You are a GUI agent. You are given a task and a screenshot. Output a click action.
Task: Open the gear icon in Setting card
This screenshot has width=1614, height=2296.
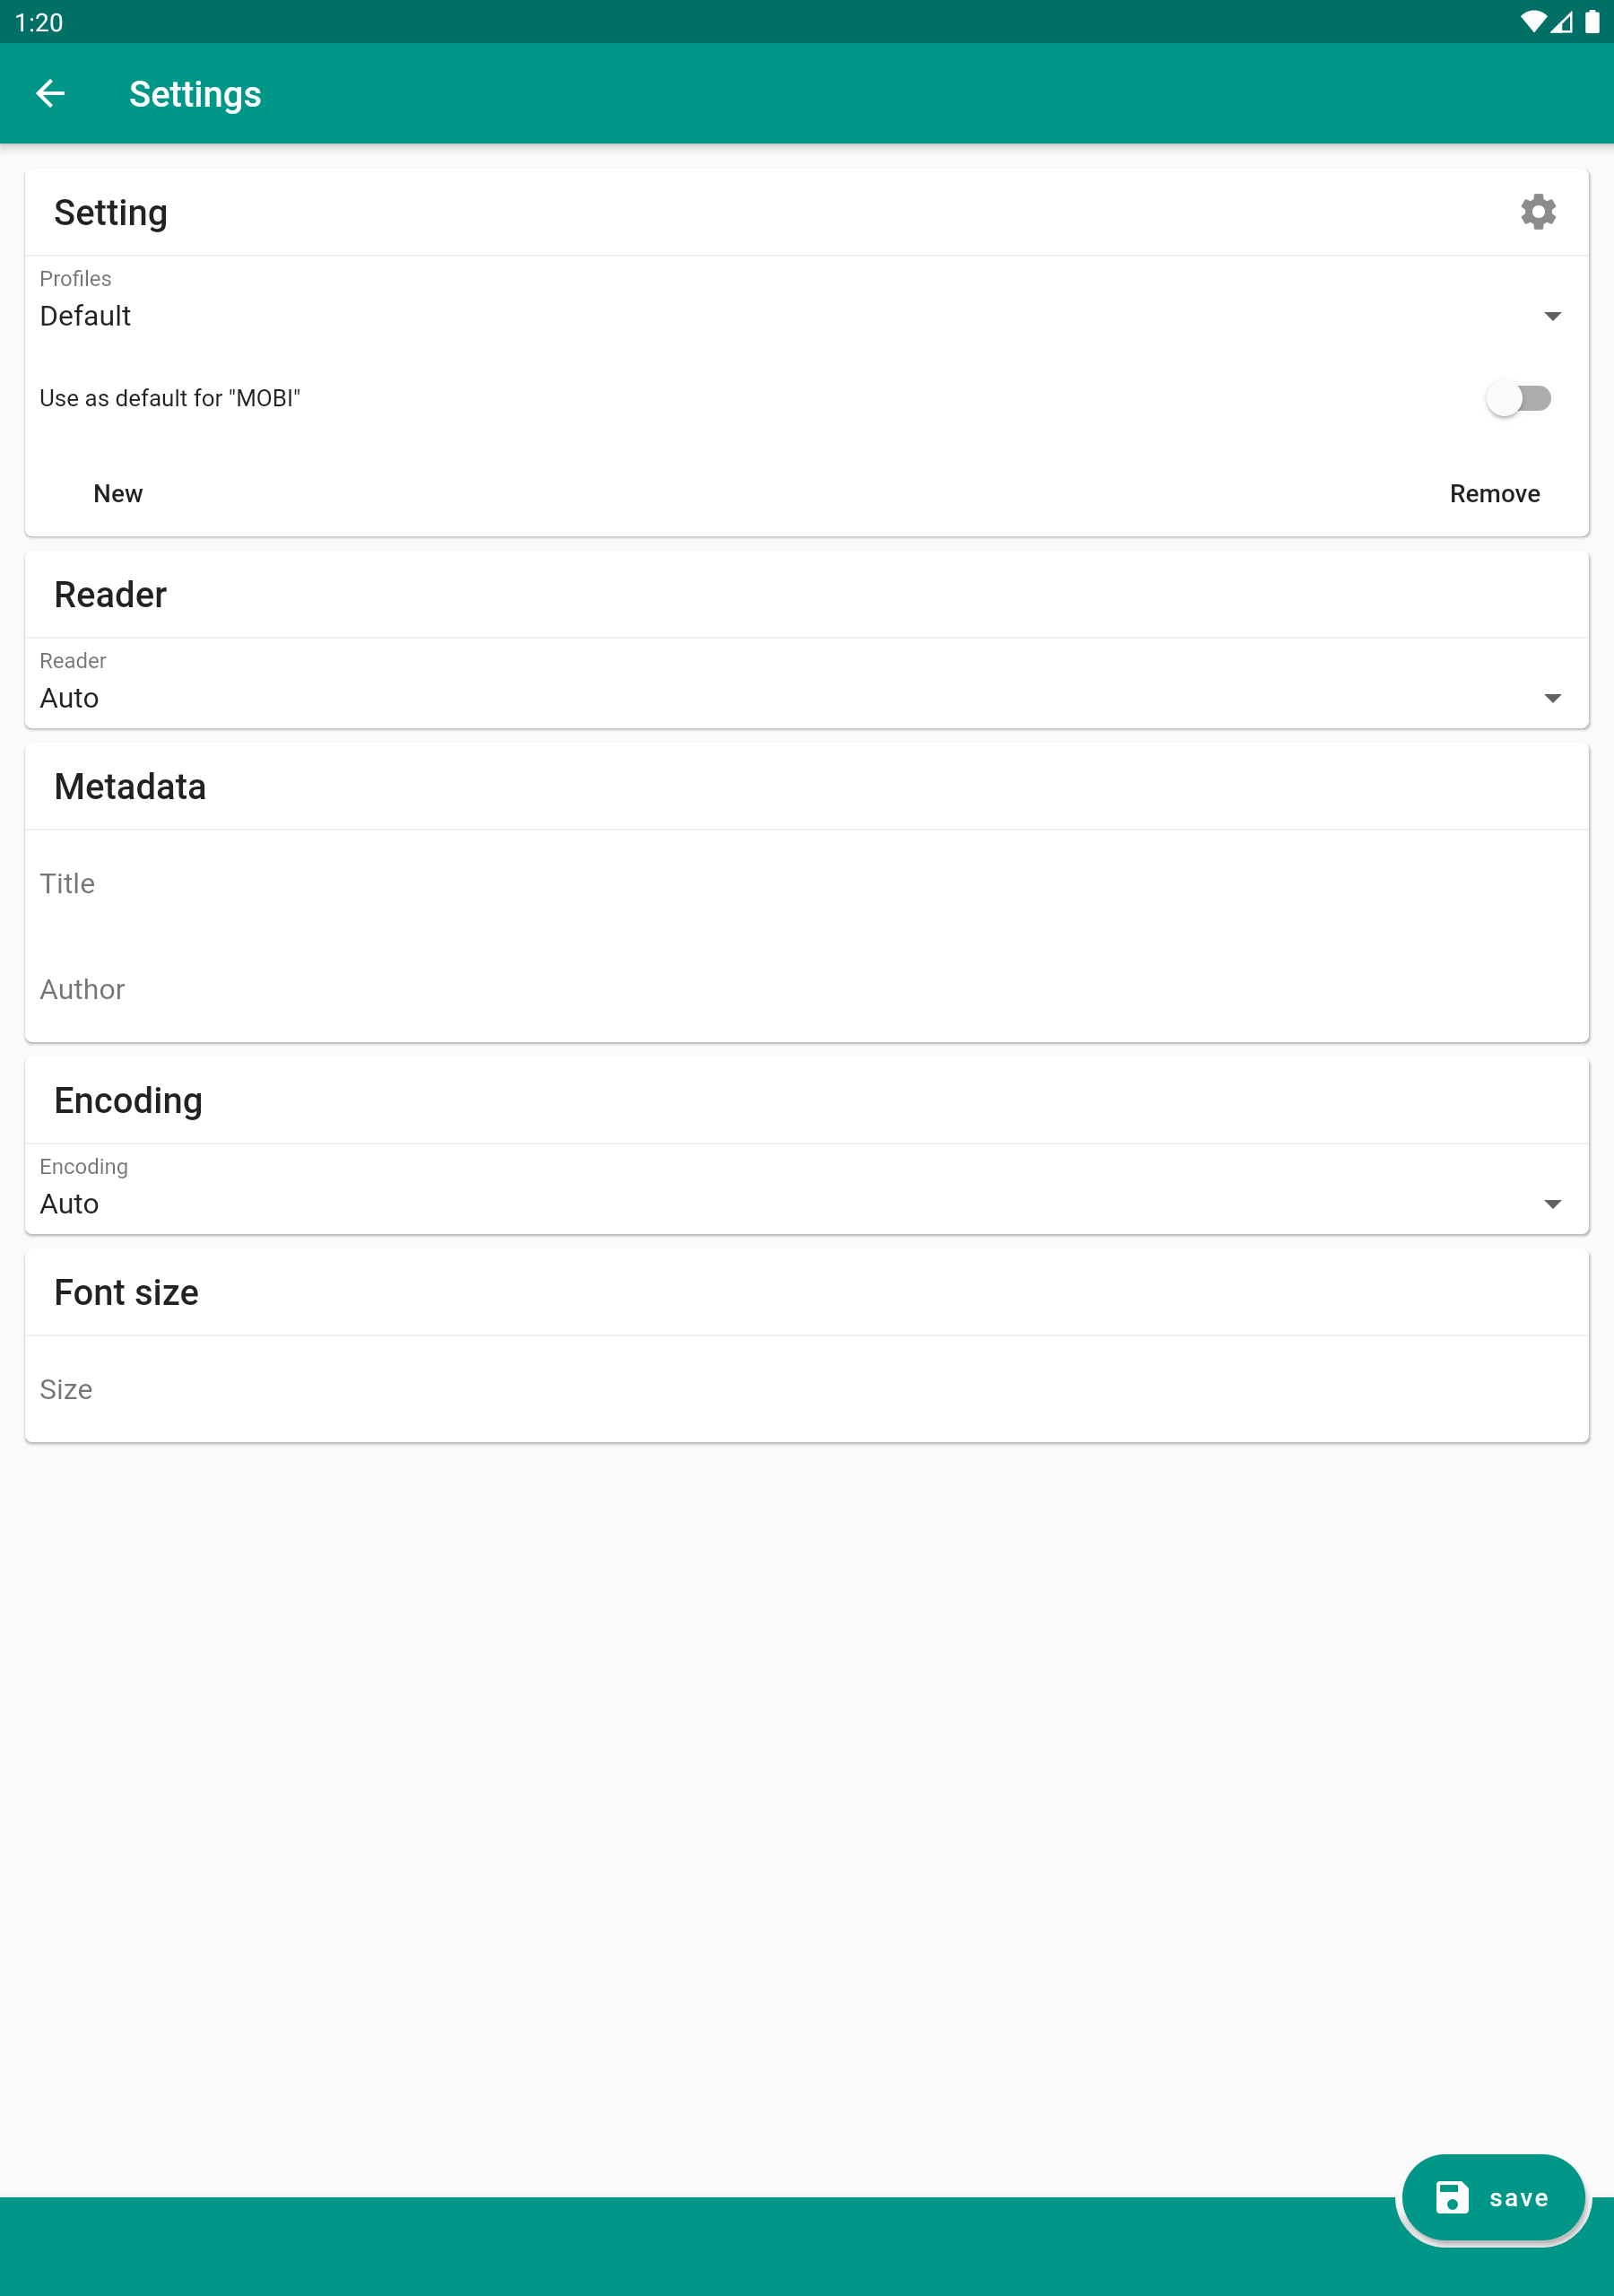[1537, 212]
